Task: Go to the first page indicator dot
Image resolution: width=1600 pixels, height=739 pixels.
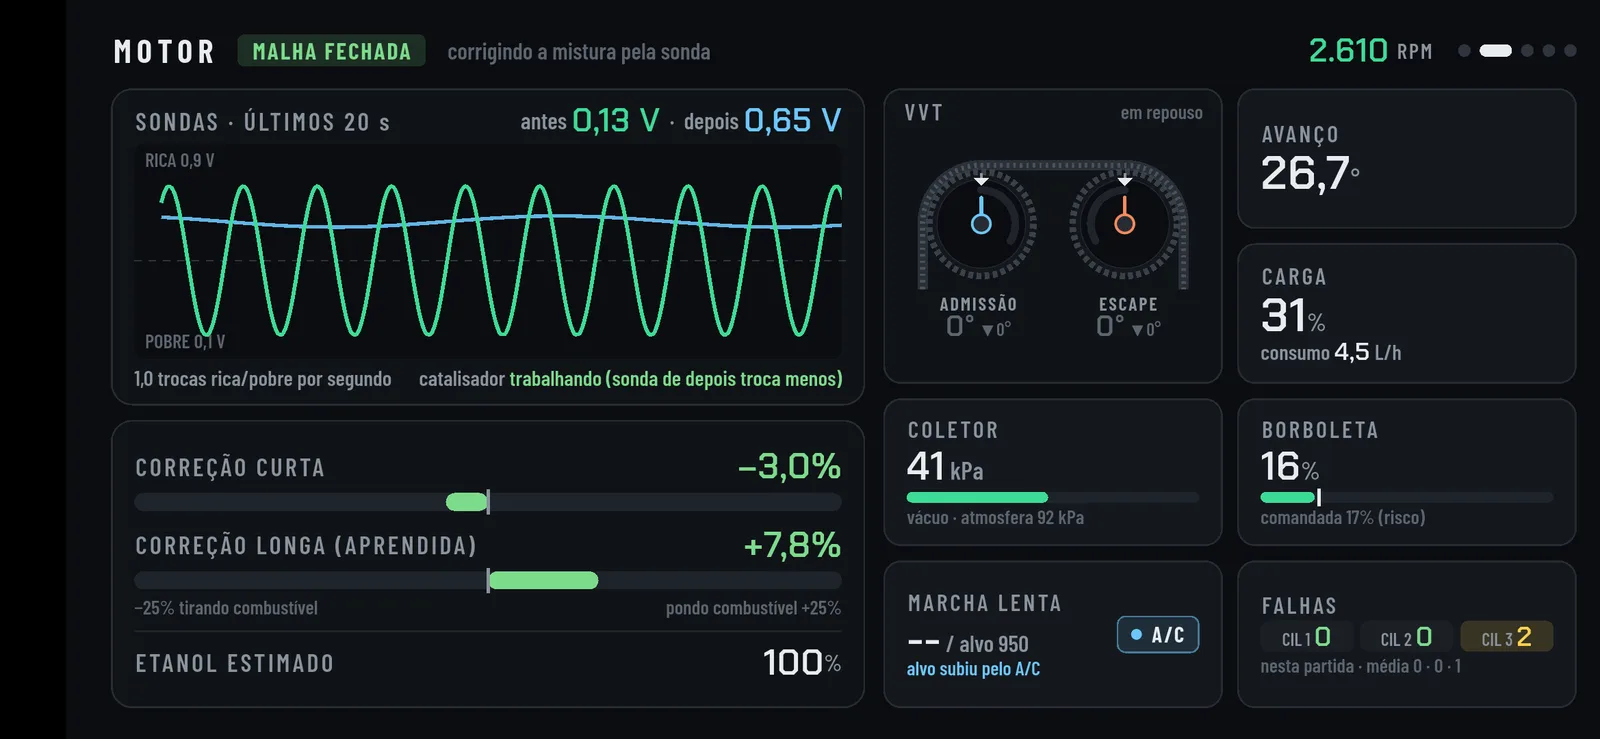Action: point(1464,51)
